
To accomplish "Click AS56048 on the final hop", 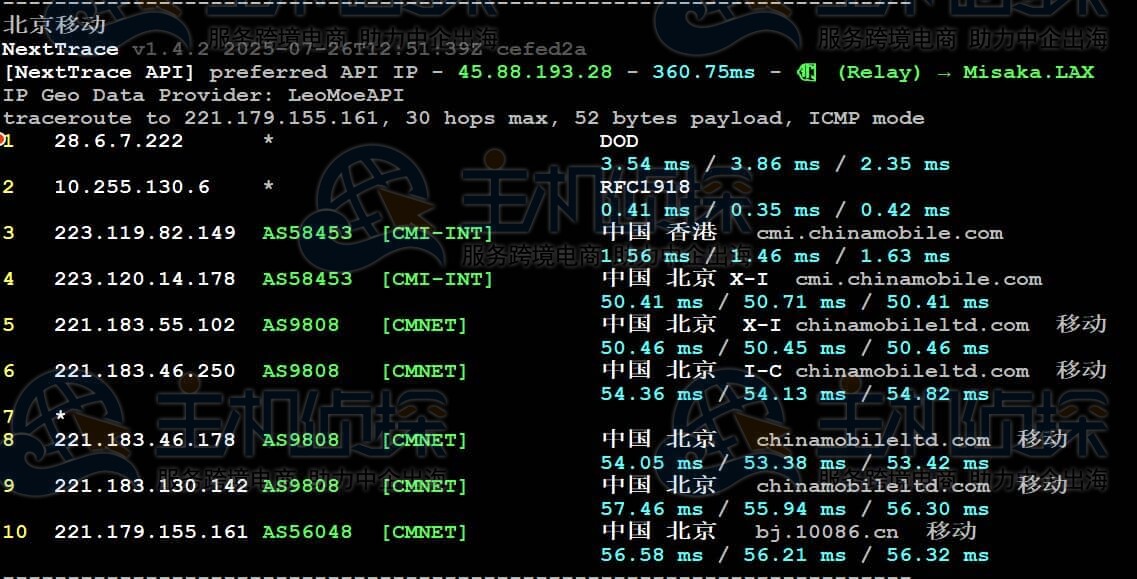I will click(x=307, y=532).
